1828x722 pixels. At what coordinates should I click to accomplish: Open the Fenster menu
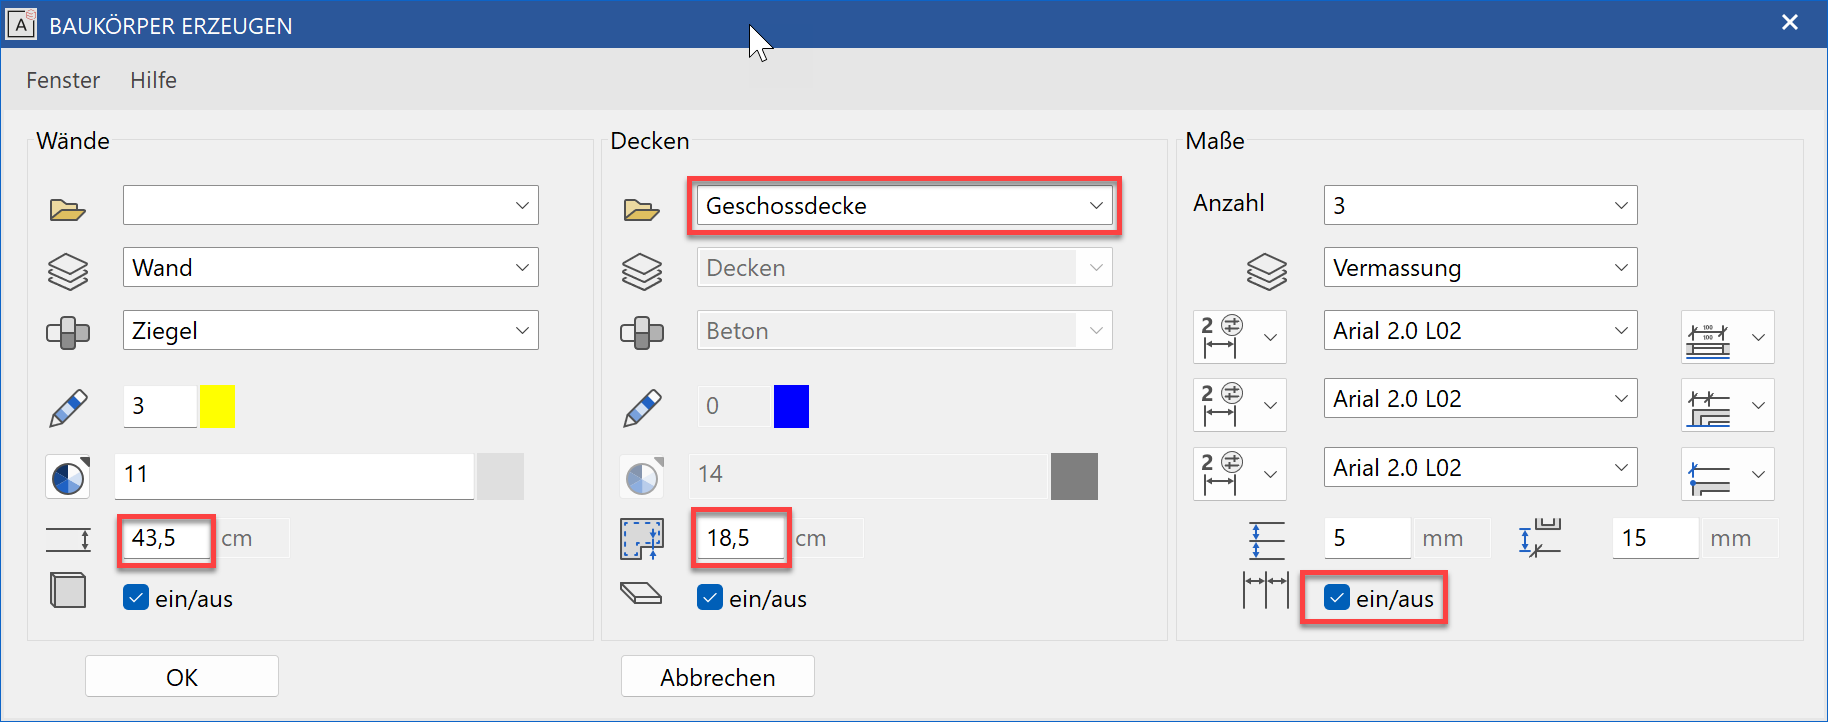pos(63,80)
